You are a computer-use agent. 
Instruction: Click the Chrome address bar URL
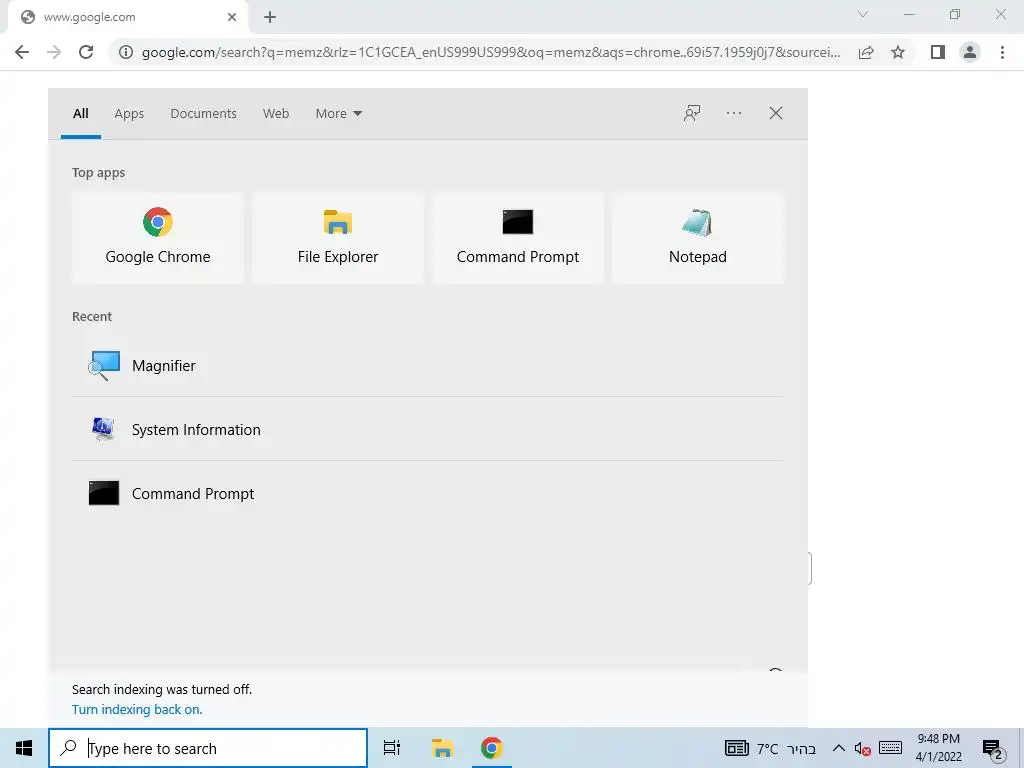click(490, 52)
